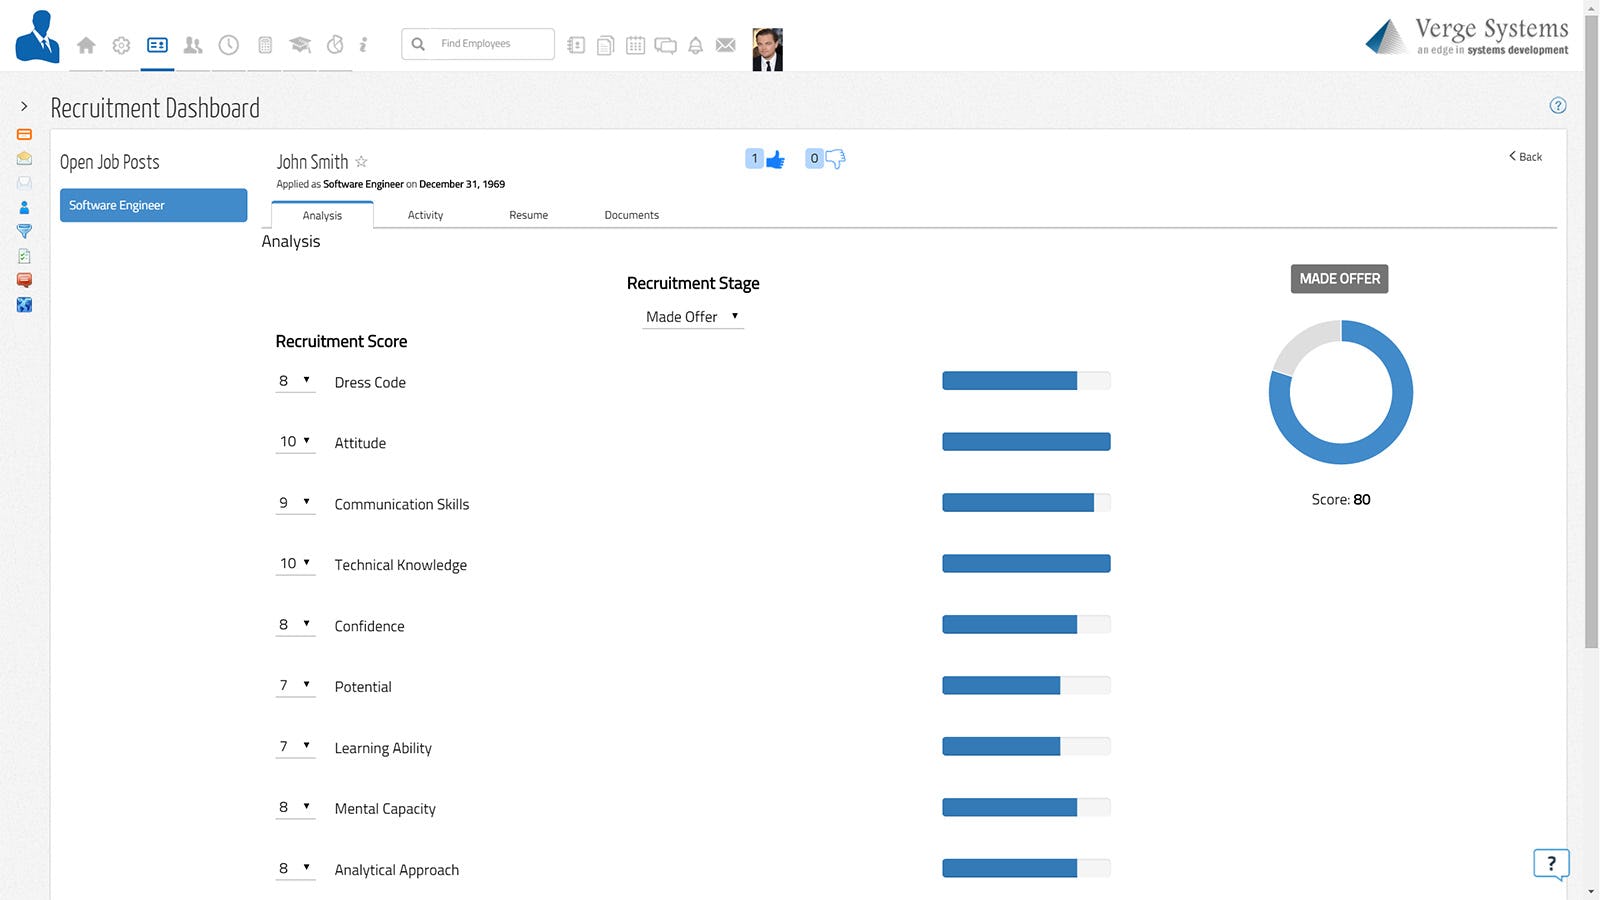Open the calendar icon in top toolbar
This screenshot has height=900, width=1600.
coord(635,45)
